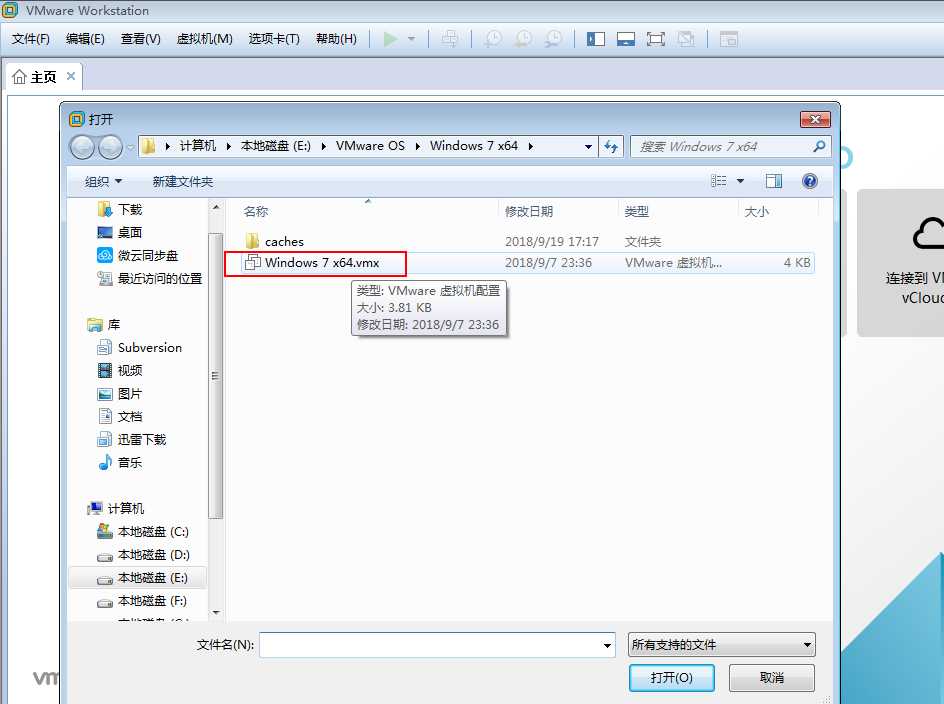
Task: Click the green Power On play icon
Action: click(x=391, y=39)
